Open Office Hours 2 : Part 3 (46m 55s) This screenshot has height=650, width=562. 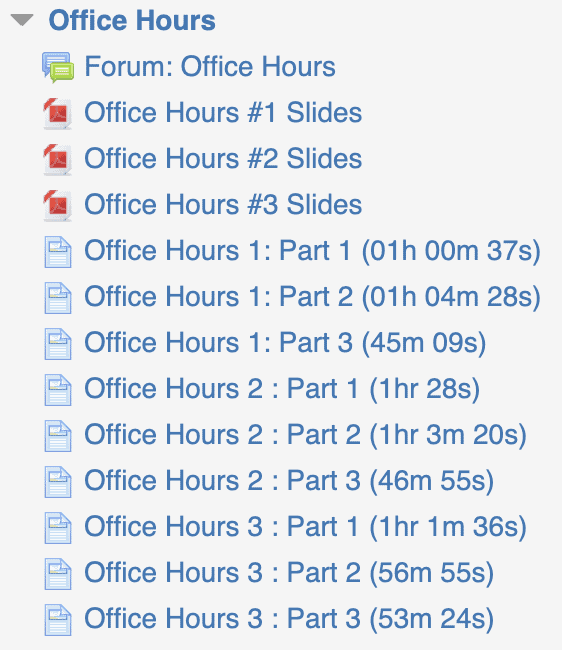[x=289, y=481]
